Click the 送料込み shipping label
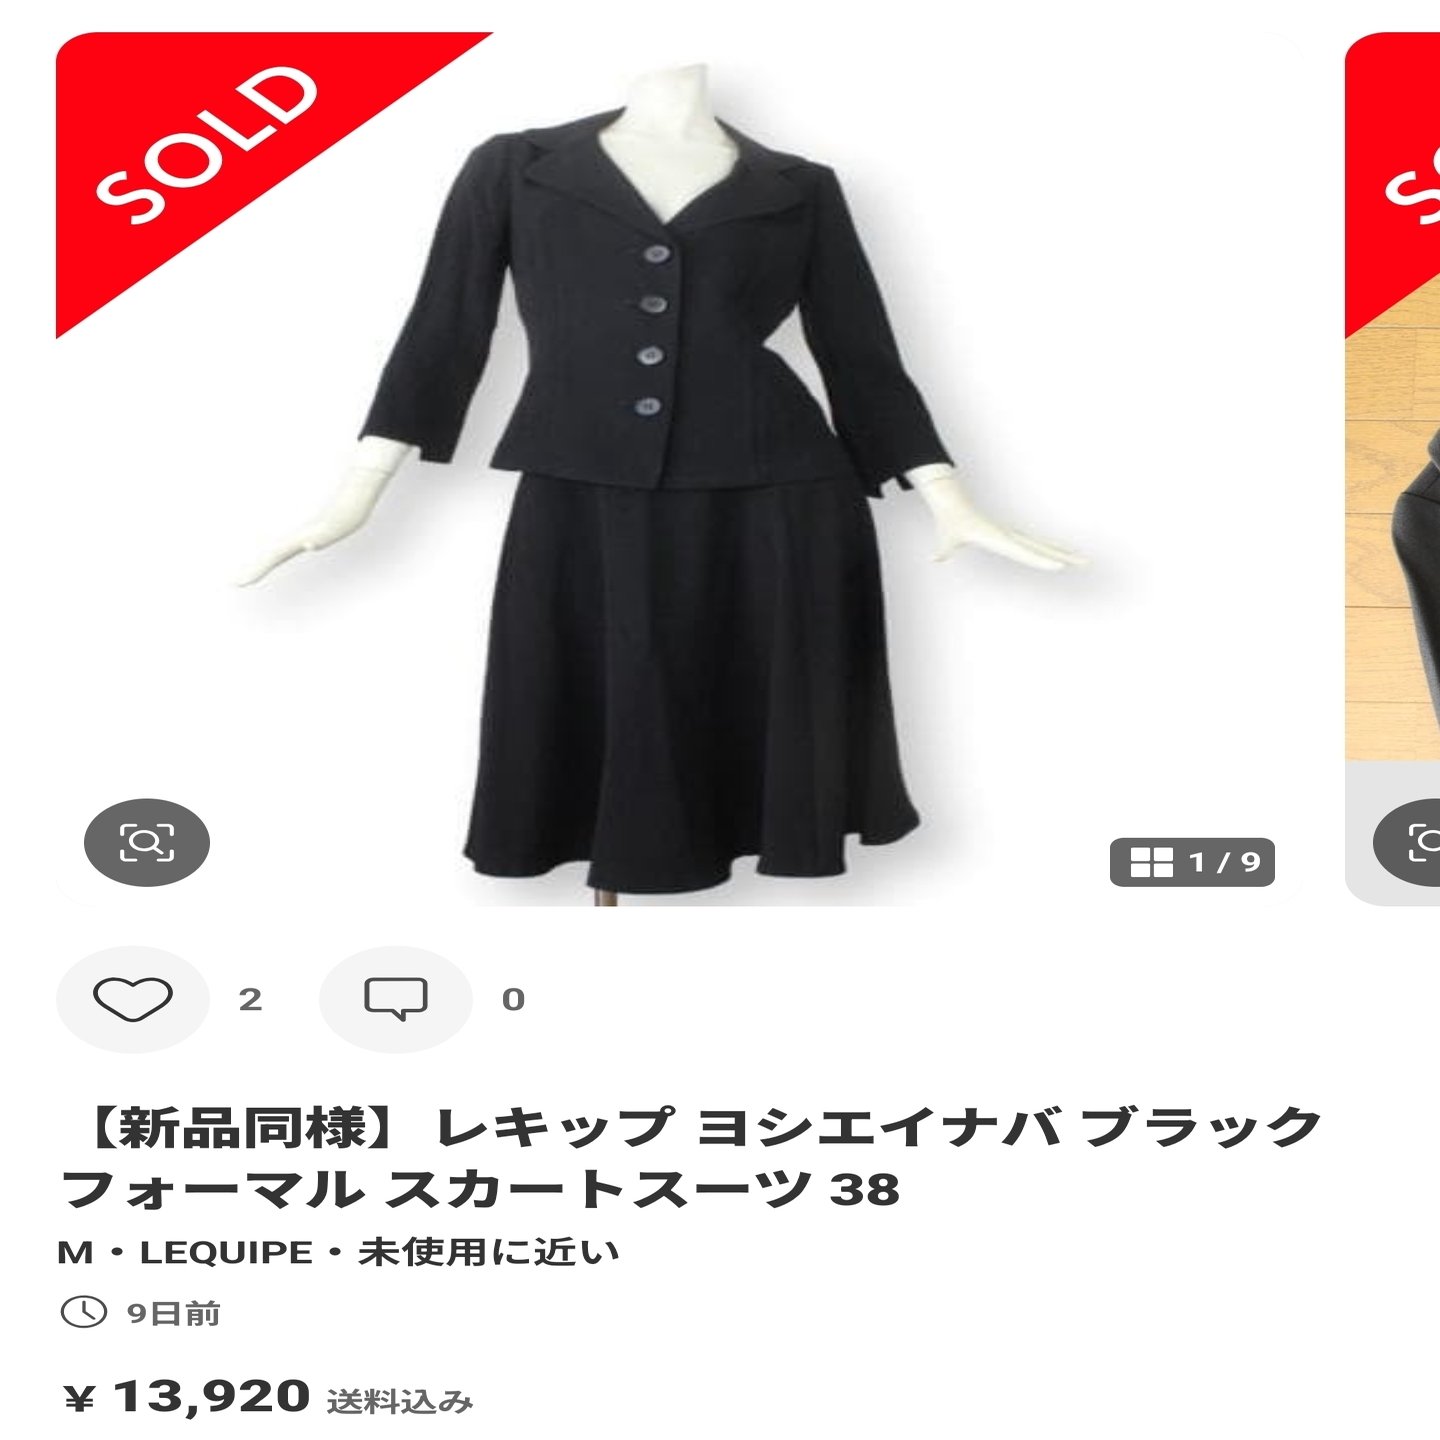This screenshot has height=1440, width=1440. [x=399, y=1402]
